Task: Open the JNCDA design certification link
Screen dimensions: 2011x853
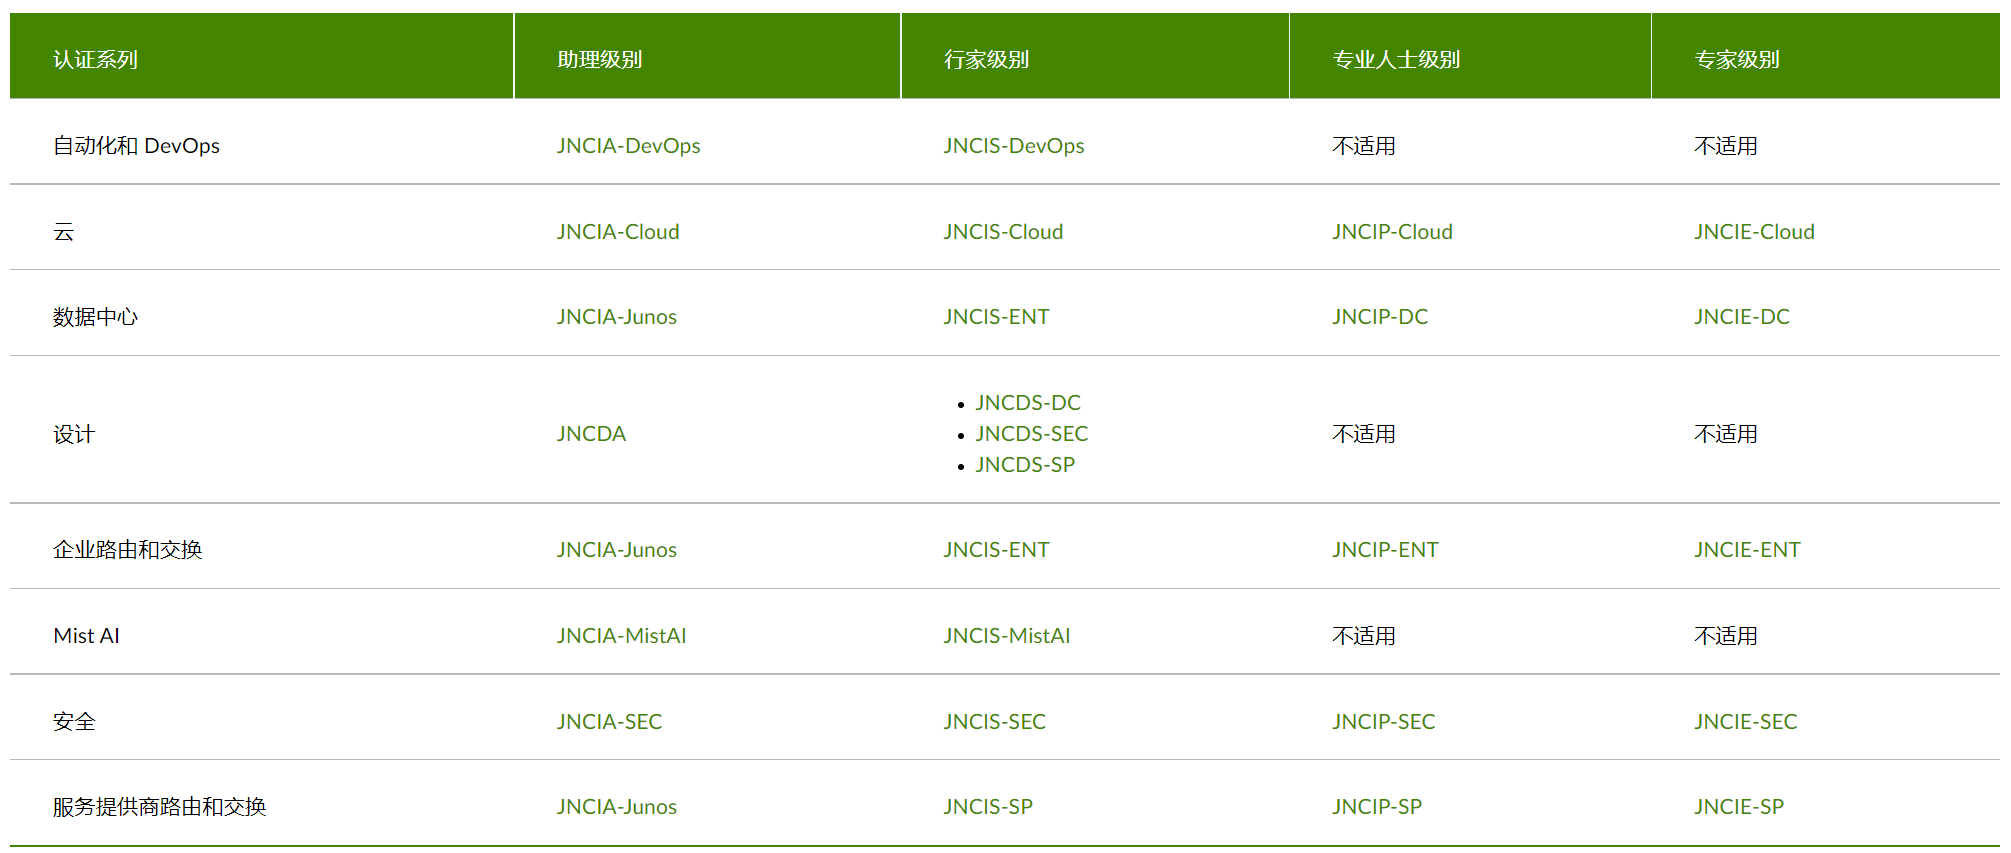Action: pyautogui.click(x=591, y=434)
